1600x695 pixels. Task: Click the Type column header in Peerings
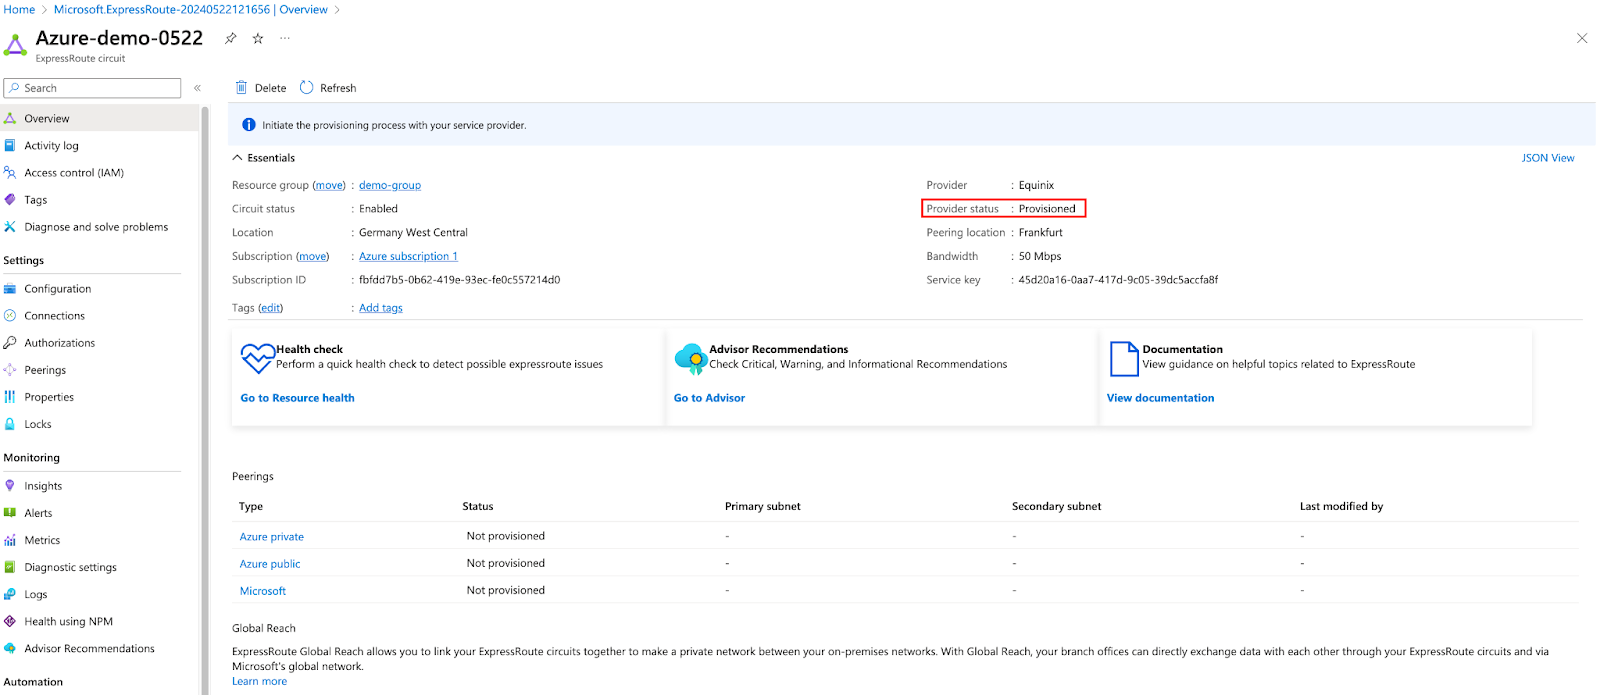click(x=251, y=506)
